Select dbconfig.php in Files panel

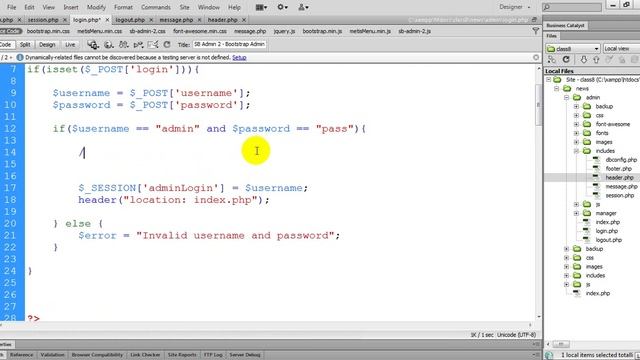click(x=621, y=160)
